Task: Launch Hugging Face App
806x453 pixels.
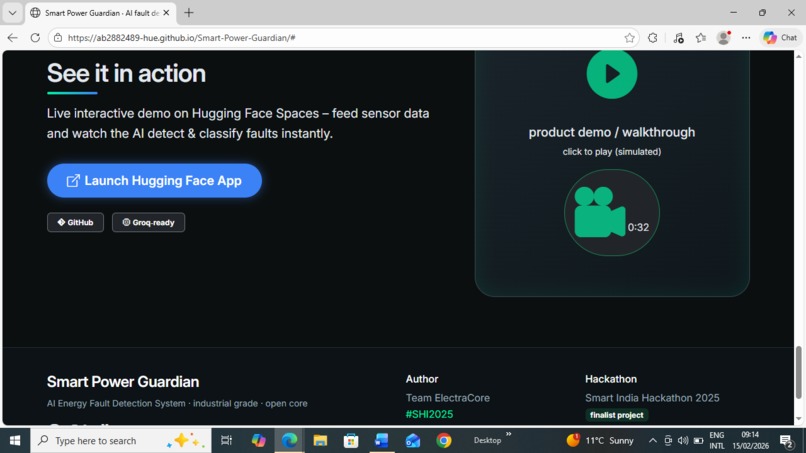Action: [154, 180]
